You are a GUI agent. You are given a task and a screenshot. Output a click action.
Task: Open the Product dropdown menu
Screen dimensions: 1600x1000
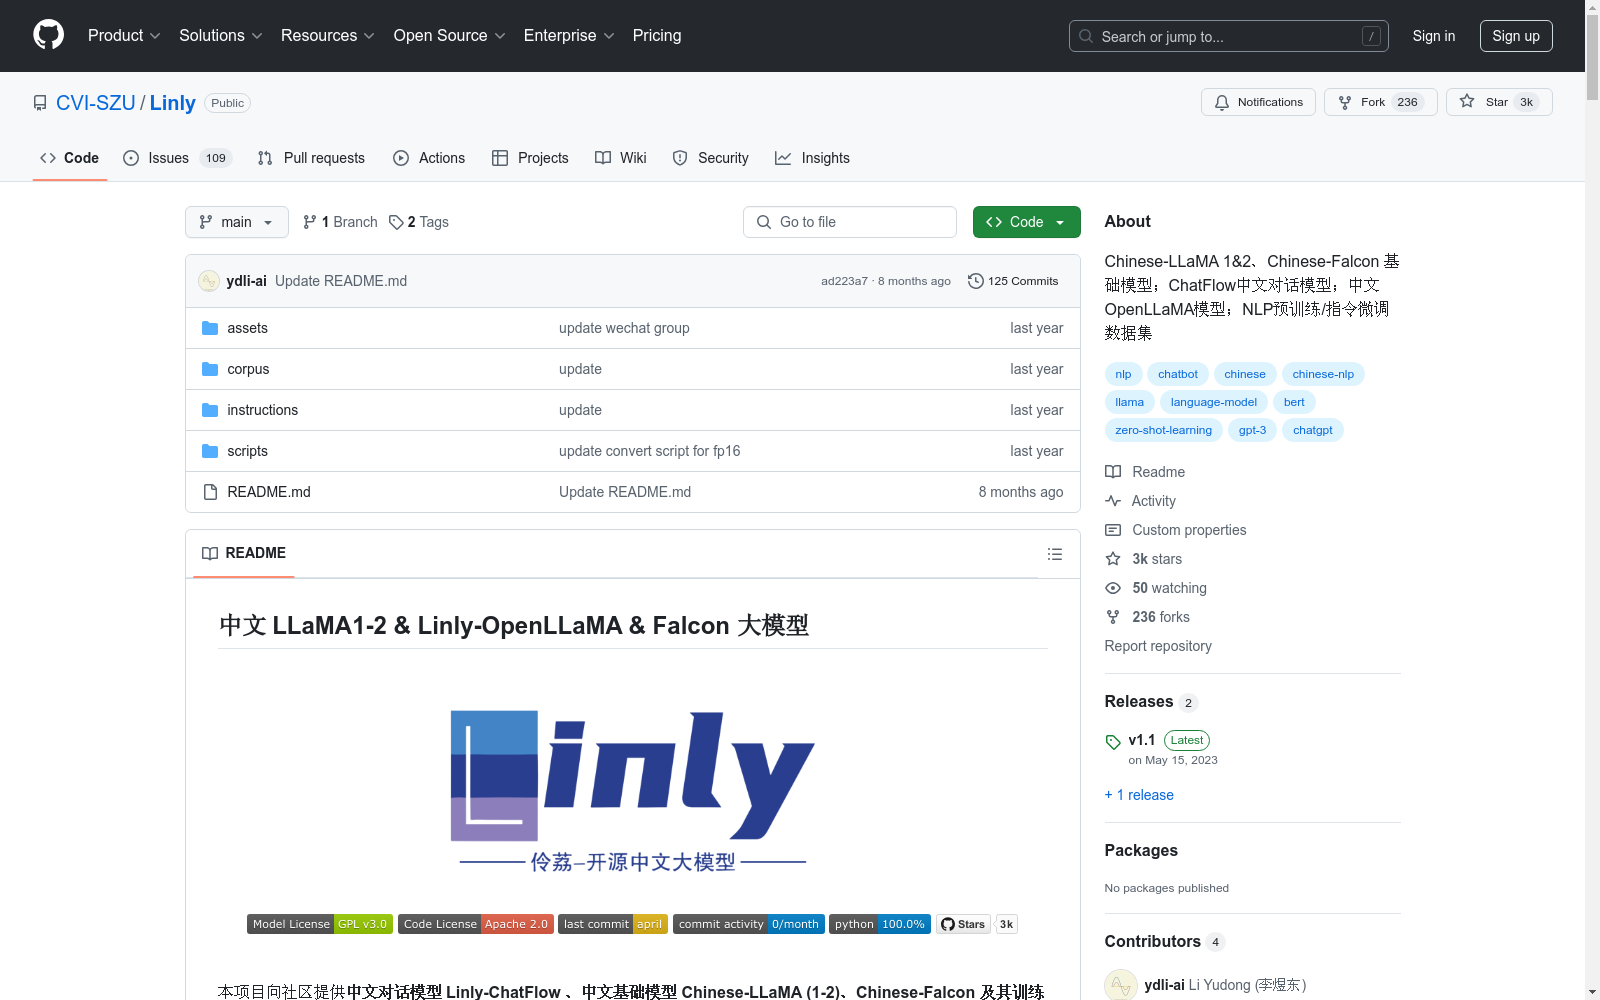[x=124, y=36]
